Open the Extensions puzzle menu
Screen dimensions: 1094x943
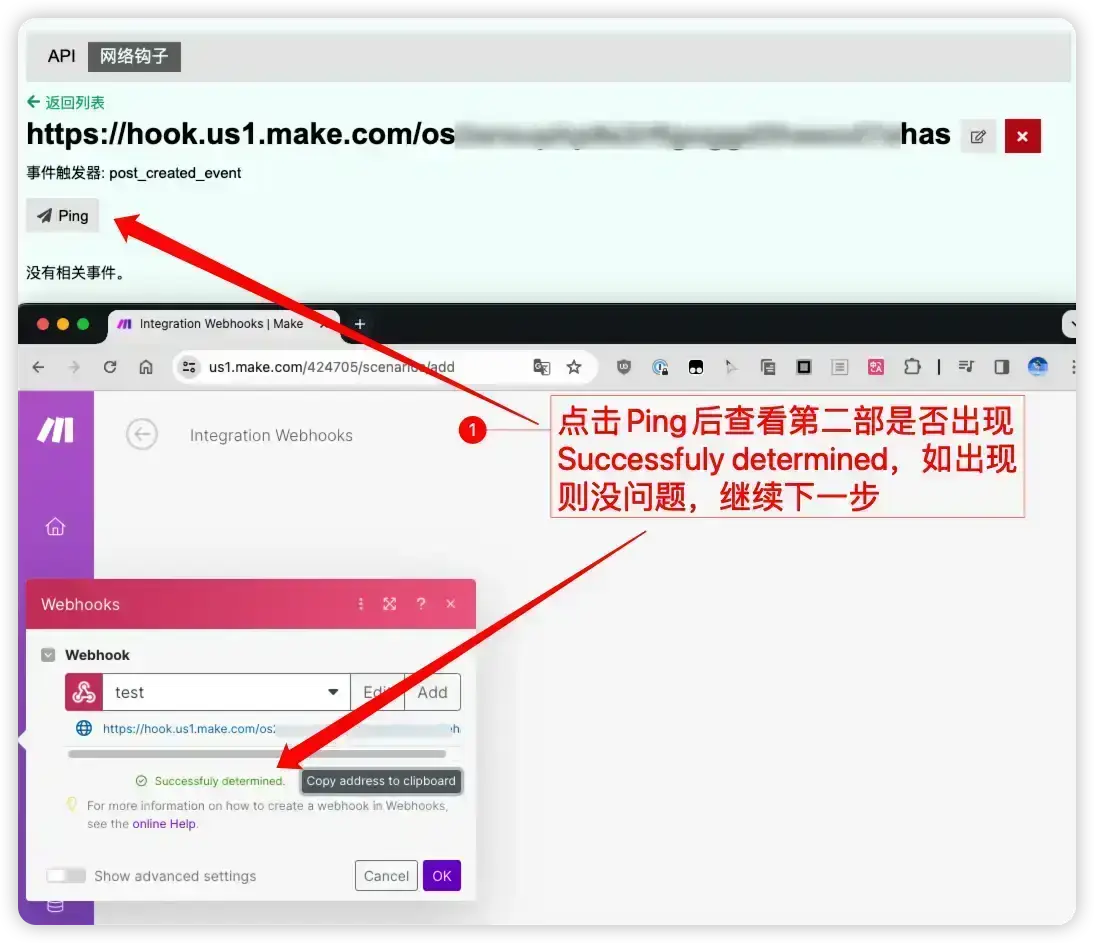coord(912,367)
